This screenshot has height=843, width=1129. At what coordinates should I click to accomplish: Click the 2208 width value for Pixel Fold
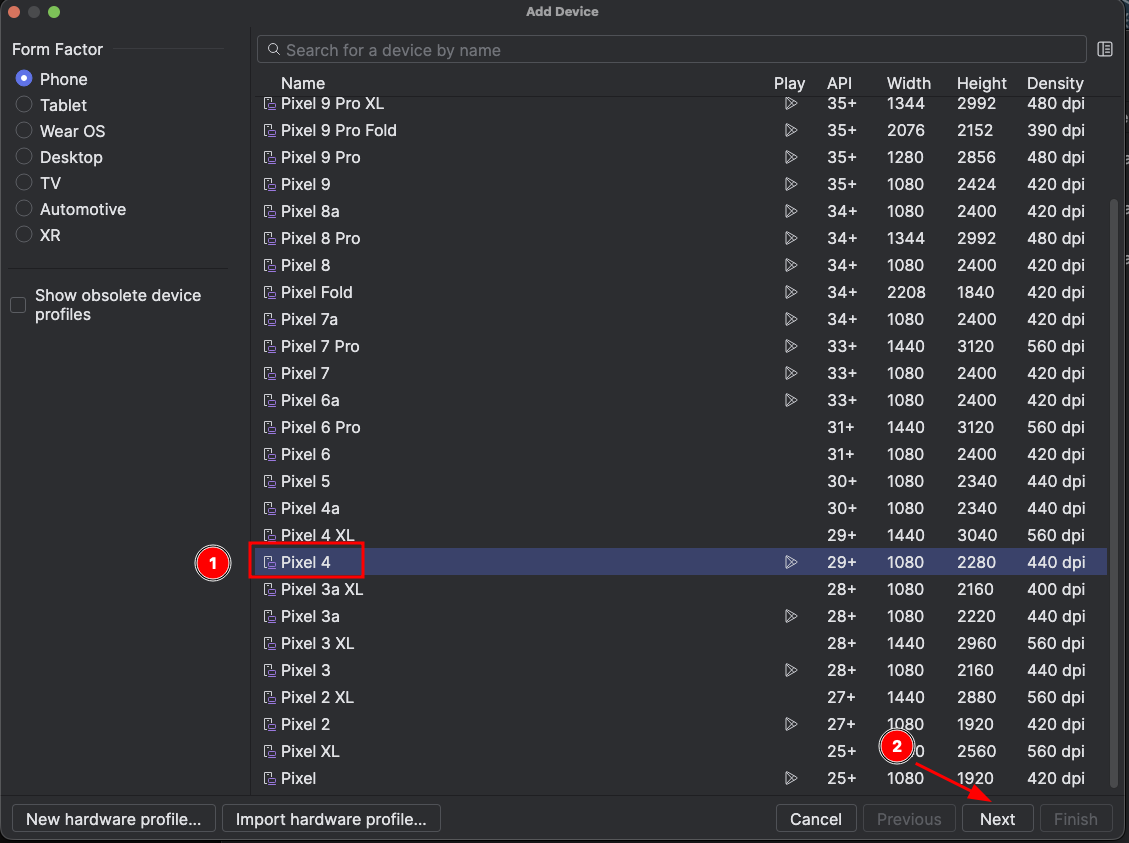[906, 292]
